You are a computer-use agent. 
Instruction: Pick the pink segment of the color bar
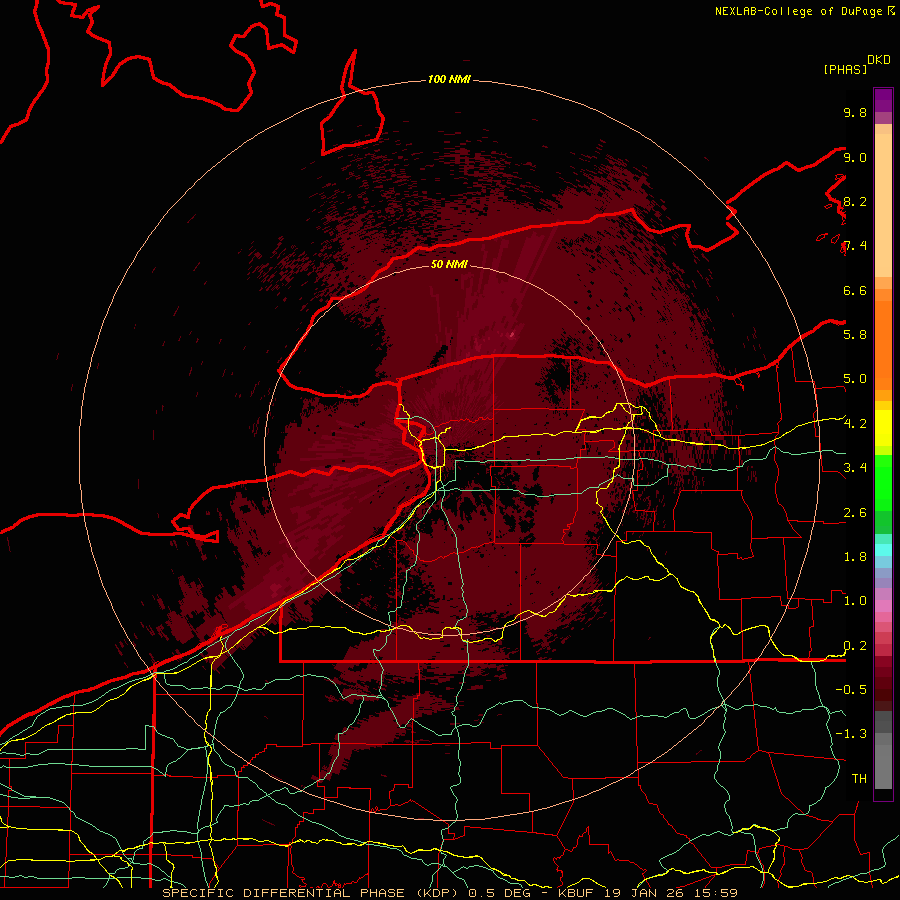883,606
